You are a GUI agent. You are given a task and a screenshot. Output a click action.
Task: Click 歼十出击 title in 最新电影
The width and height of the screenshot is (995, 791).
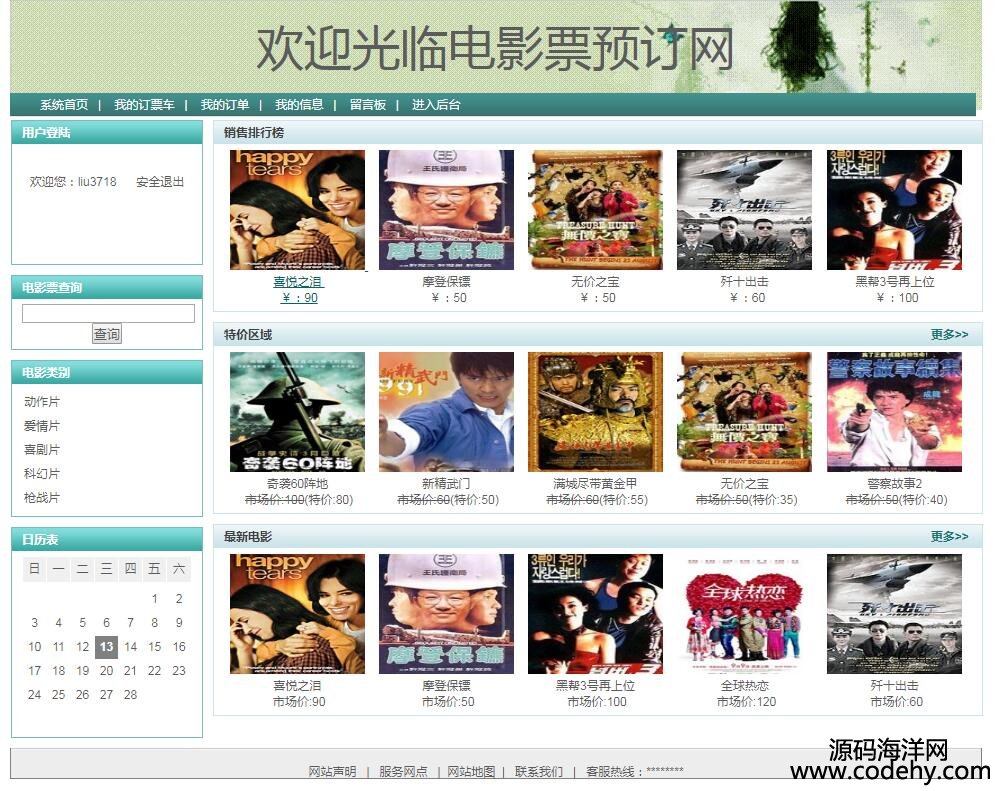click(895, 686)
